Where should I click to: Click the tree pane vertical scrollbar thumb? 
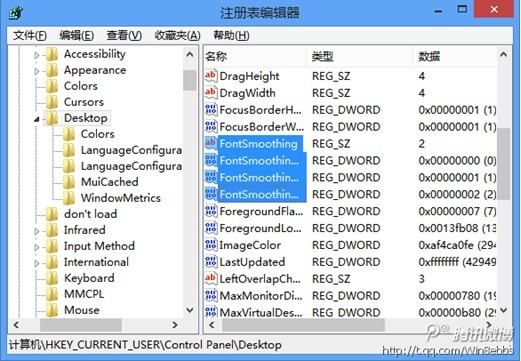[x=190, y=80]
